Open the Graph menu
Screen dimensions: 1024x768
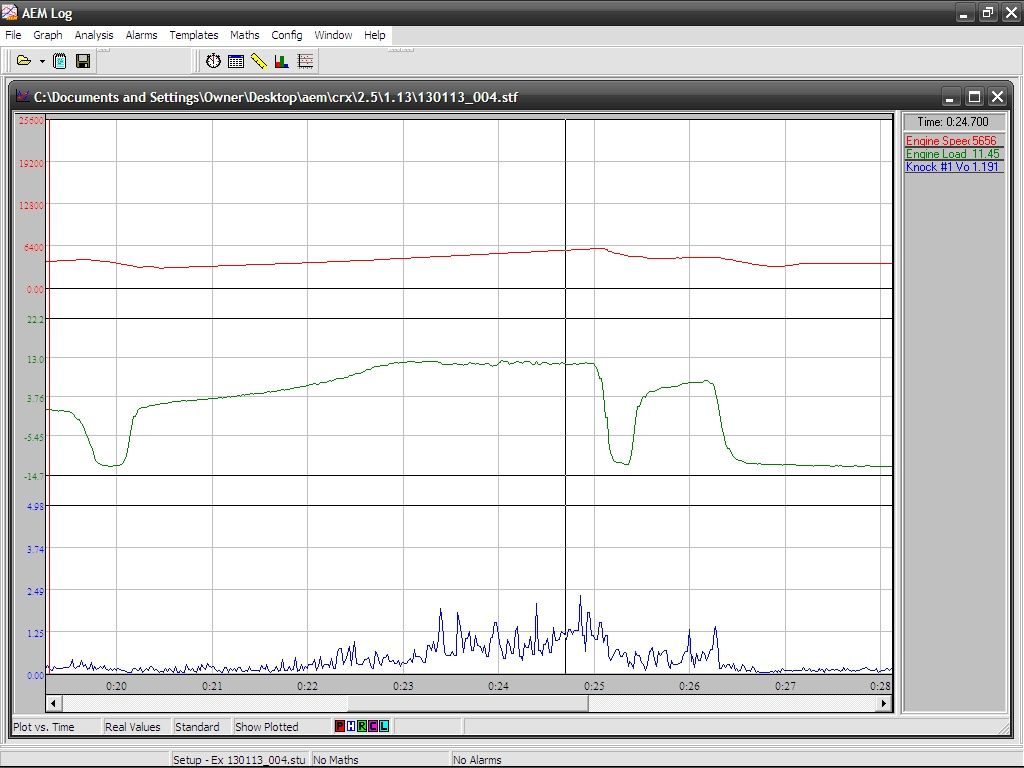(x=48, y=35)
